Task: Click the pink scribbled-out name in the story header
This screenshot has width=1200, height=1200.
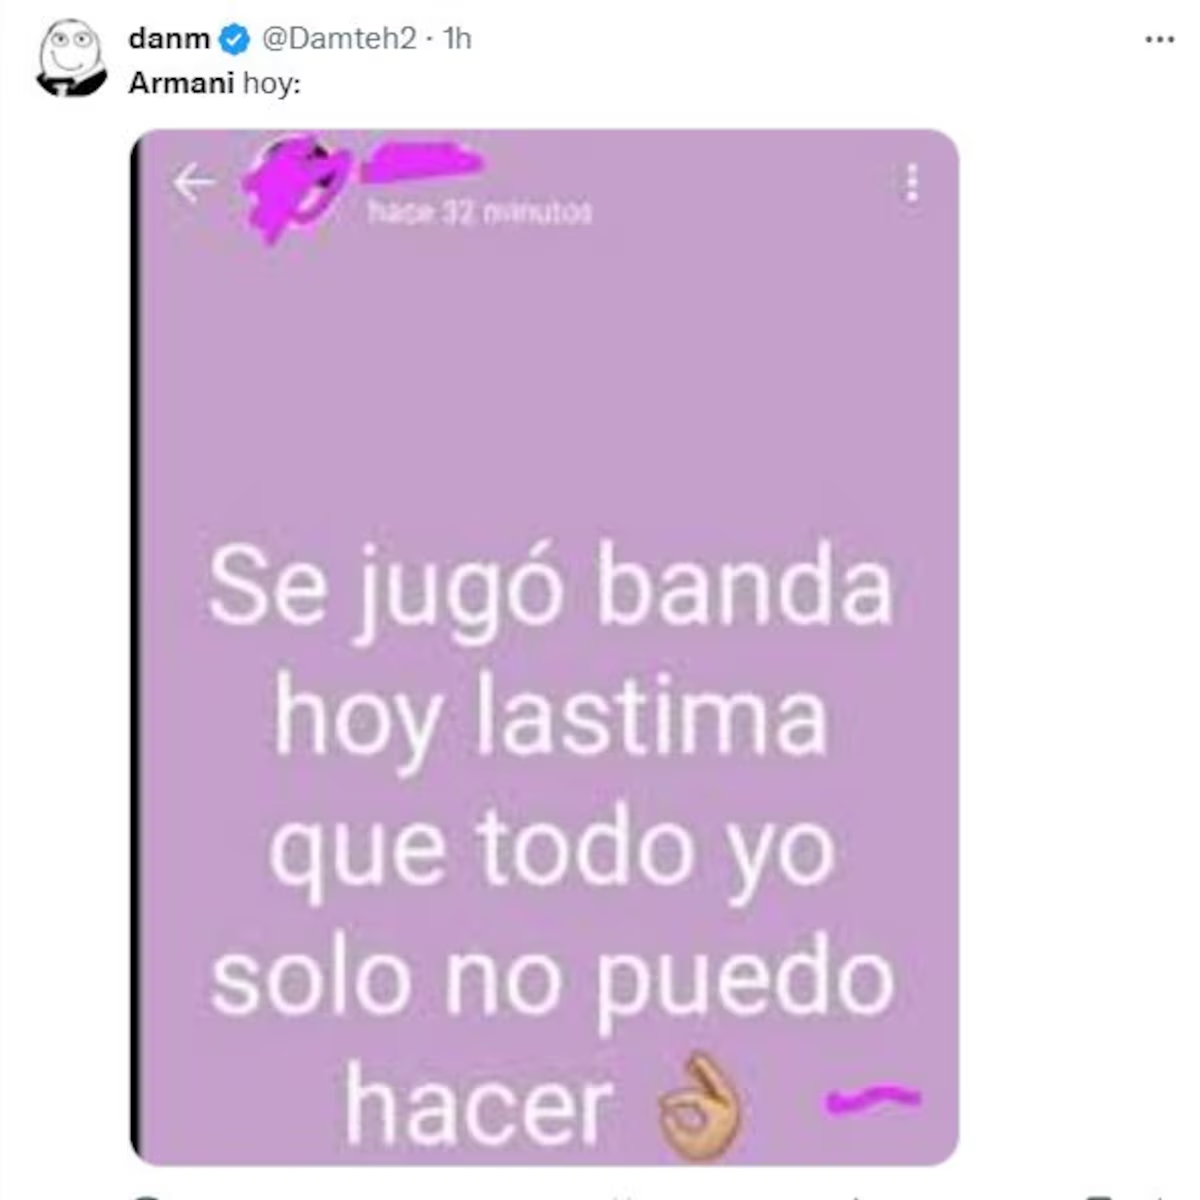Action: (420, 162)
